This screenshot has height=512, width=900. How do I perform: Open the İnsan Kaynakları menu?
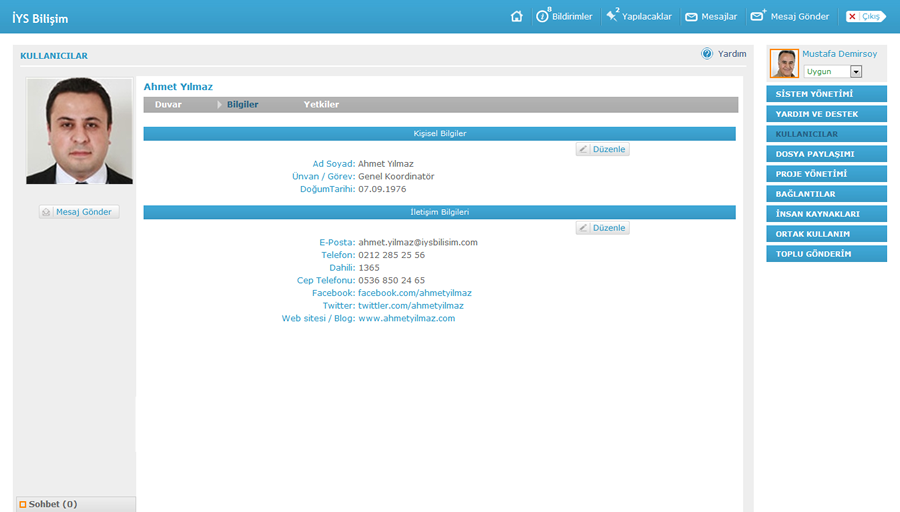click(x=826, y=214)
